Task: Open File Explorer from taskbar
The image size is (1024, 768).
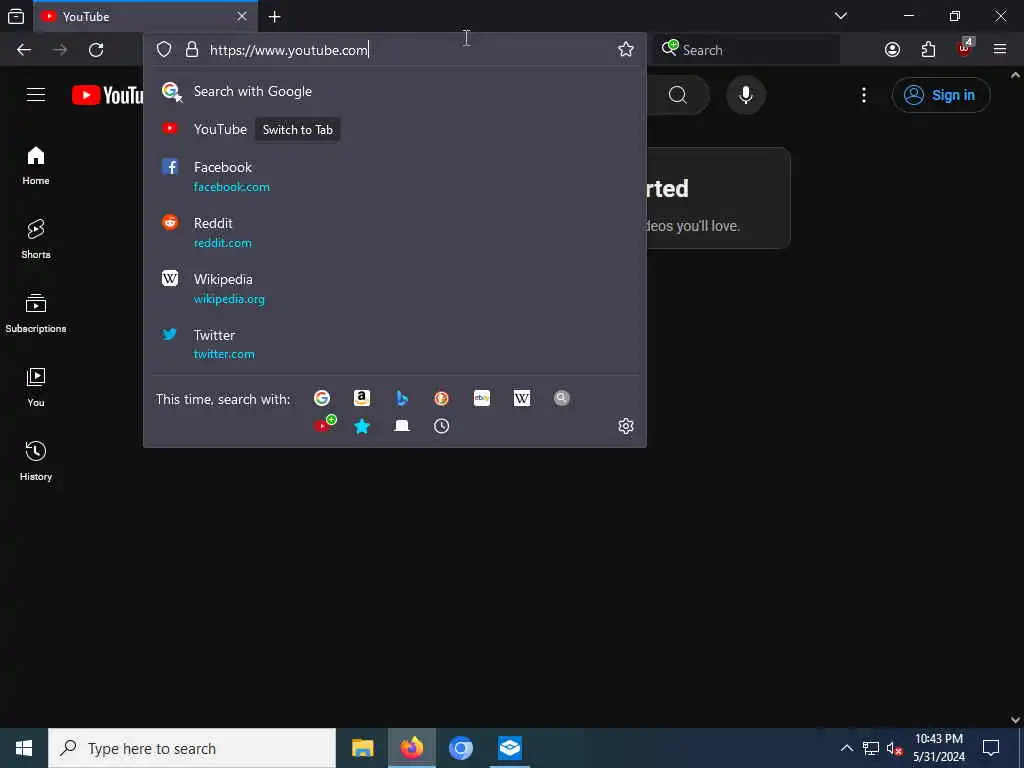Action: (x=362, y=748)
